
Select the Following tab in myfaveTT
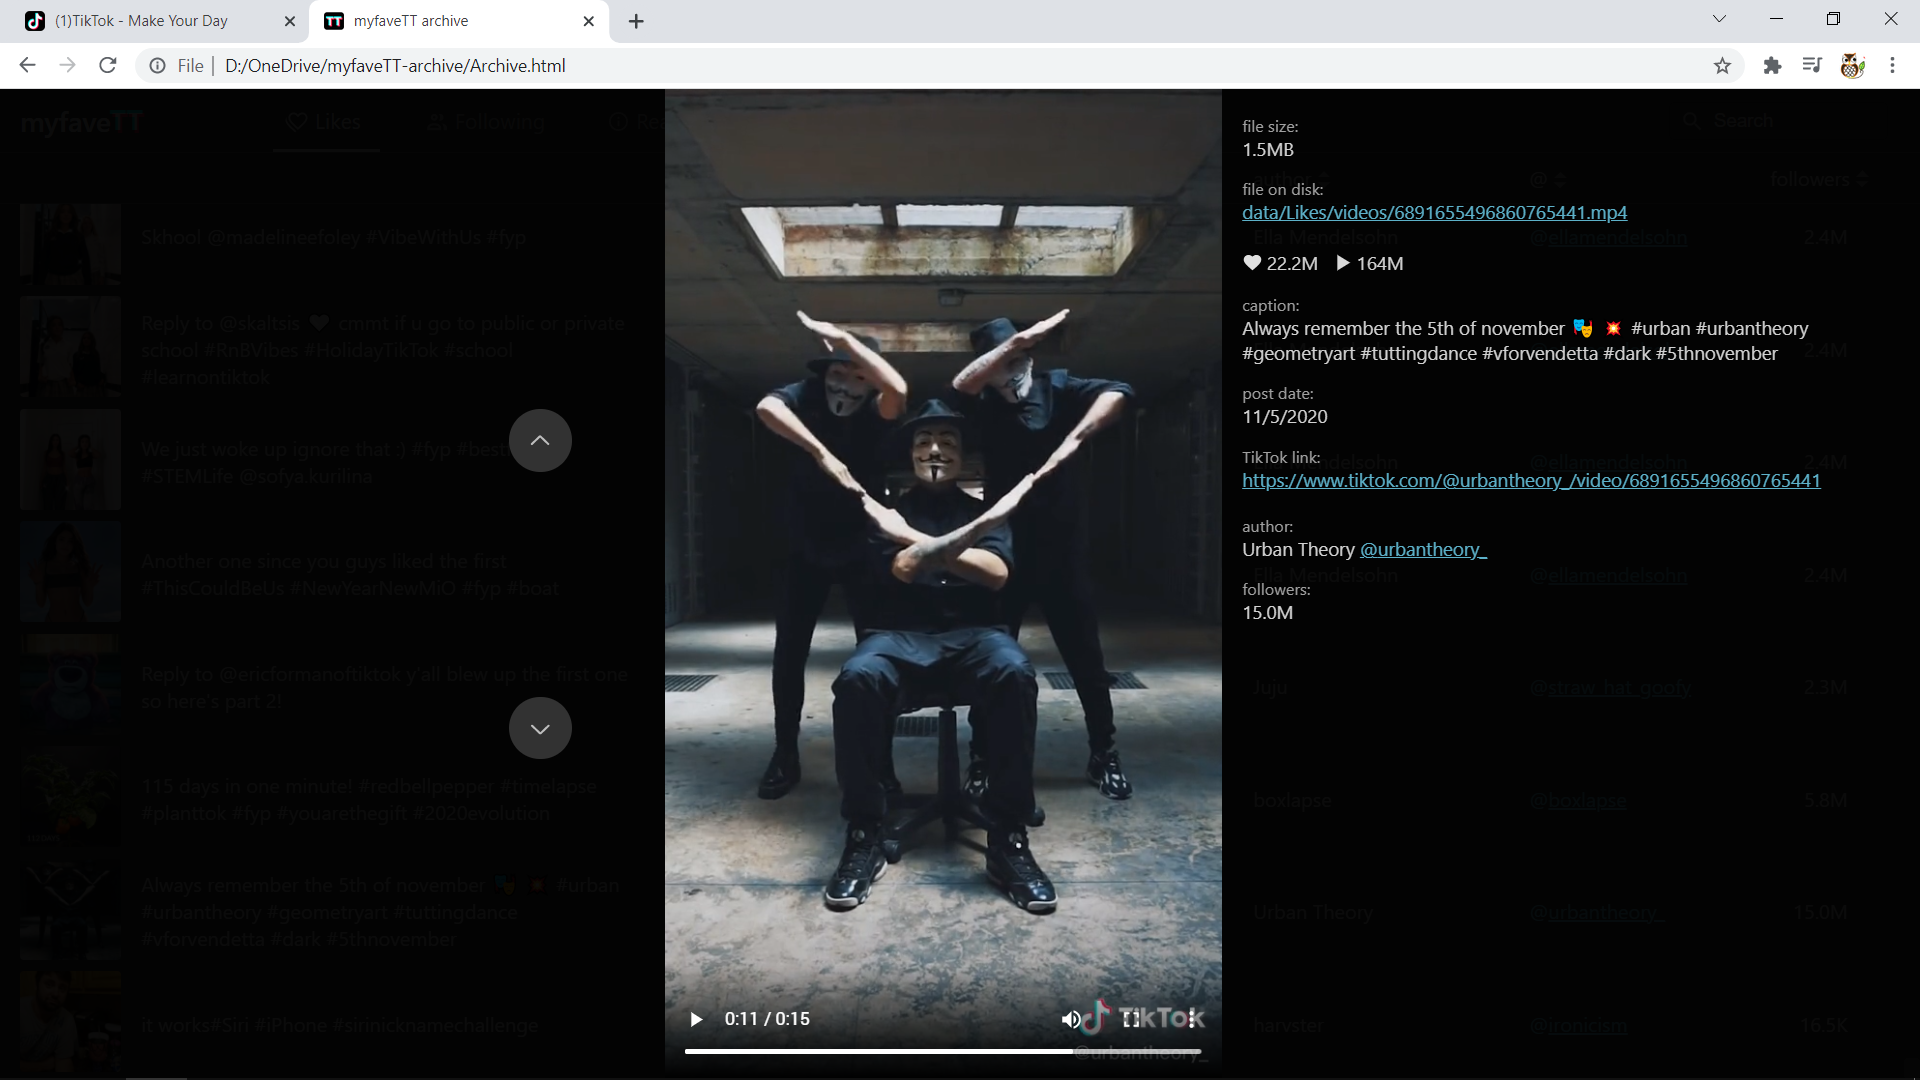coord(487,122)
